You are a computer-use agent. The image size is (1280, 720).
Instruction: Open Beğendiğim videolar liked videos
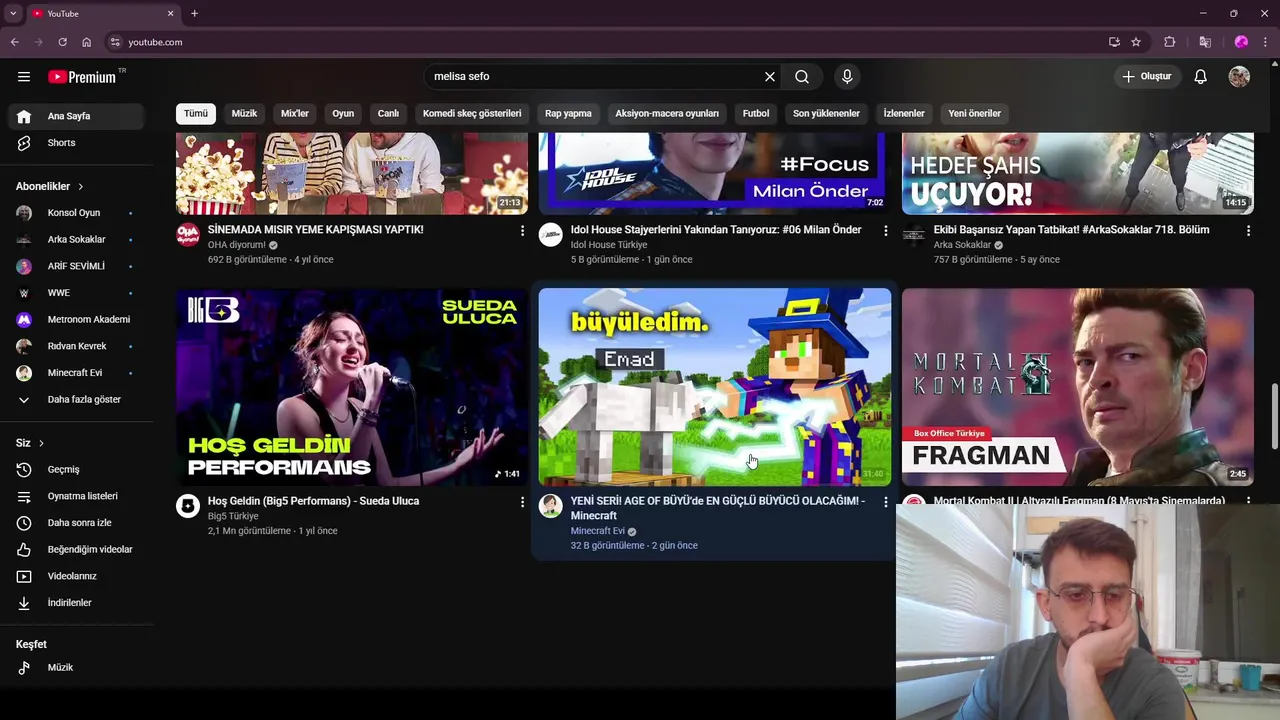pos(76,549)
